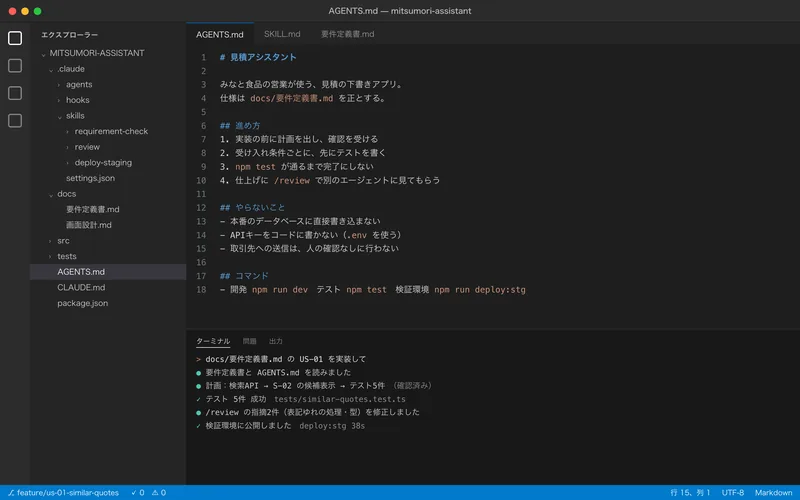Click the UTF-8 encoding indicator
800x500 pixels.
733,493
